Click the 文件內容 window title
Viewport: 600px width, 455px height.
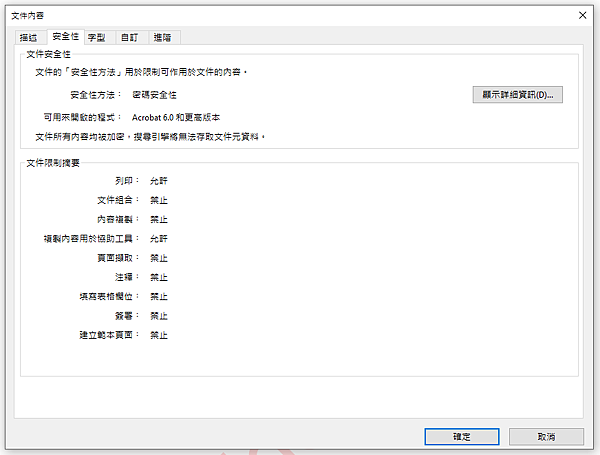[28, 16]
